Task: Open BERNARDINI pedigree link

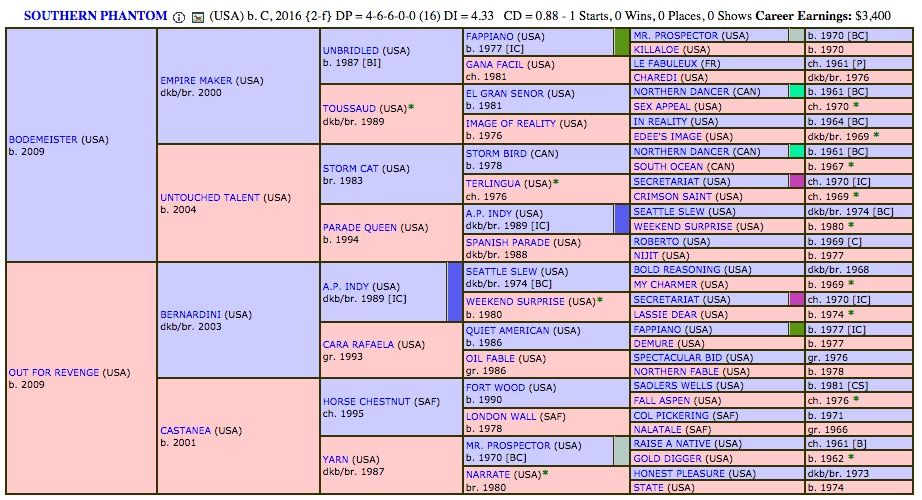Action: click(191, 315)
